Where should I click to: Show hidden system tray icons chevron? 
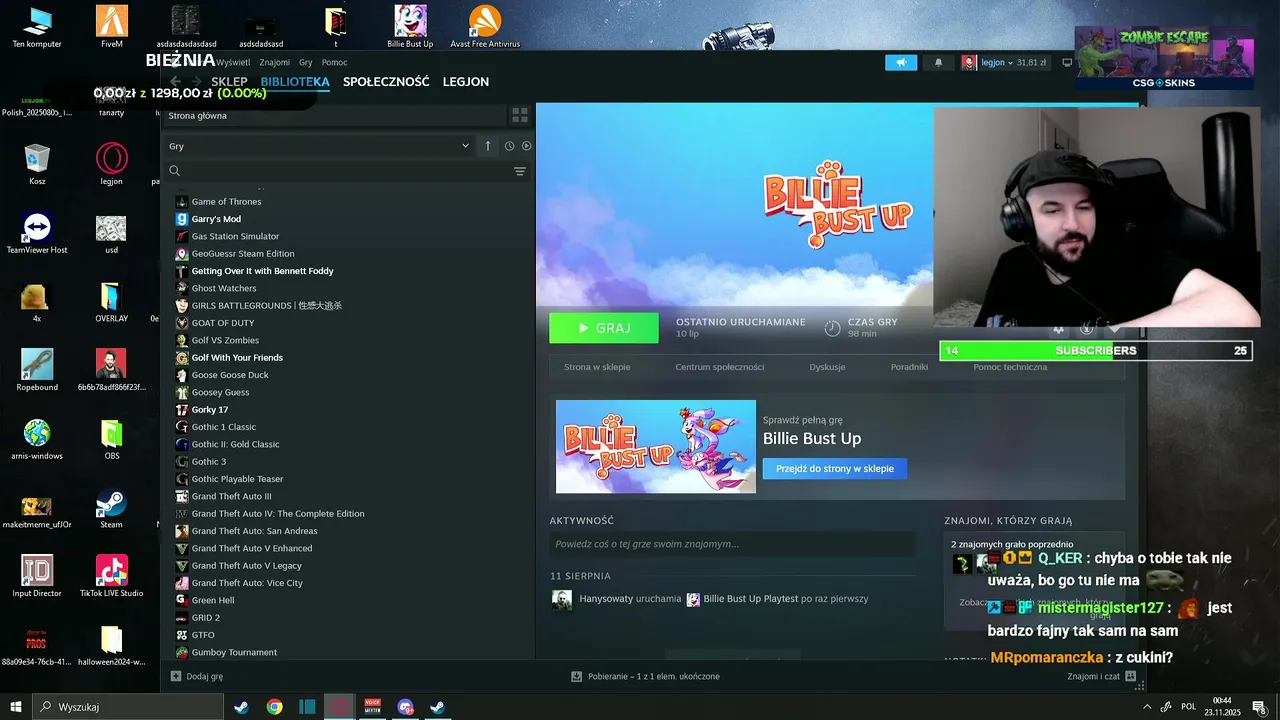pyautogui.click(x=1147, y=707)
